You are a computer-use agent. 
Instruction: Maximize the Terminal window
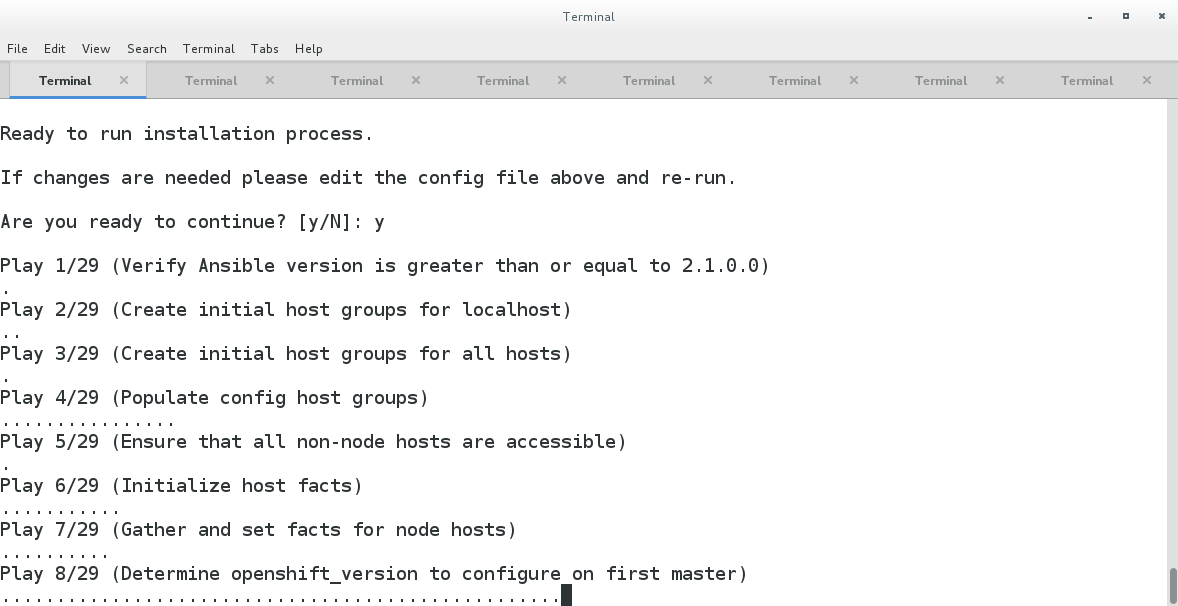1125,16
